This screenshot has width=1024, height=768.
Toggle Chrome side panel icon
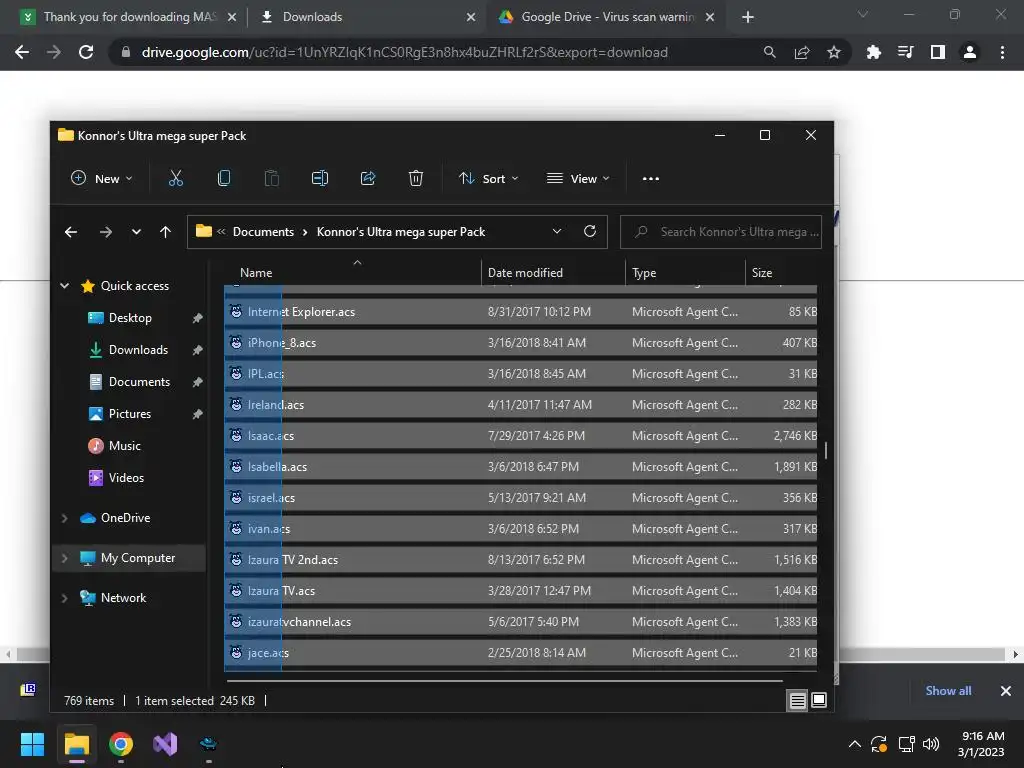pos(938,52)
